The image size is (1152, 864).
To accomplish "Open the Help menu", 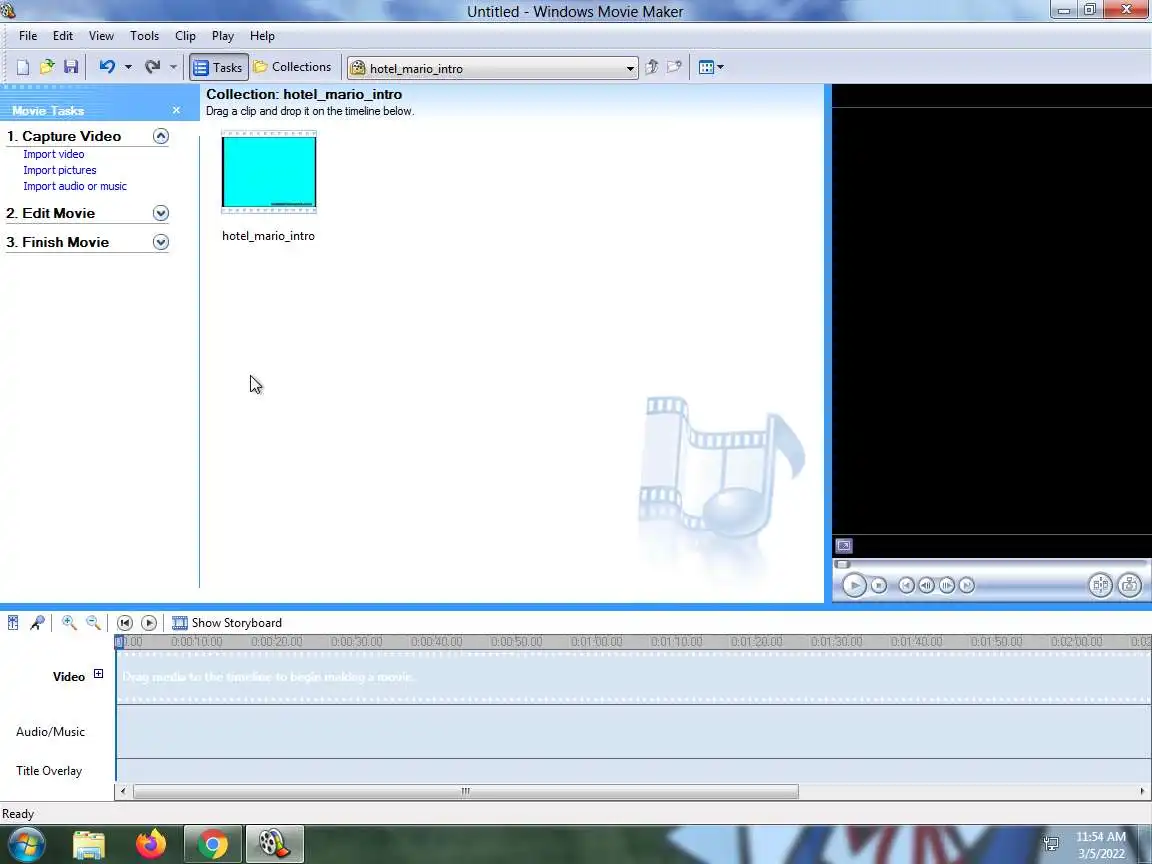I will (262, 36).
